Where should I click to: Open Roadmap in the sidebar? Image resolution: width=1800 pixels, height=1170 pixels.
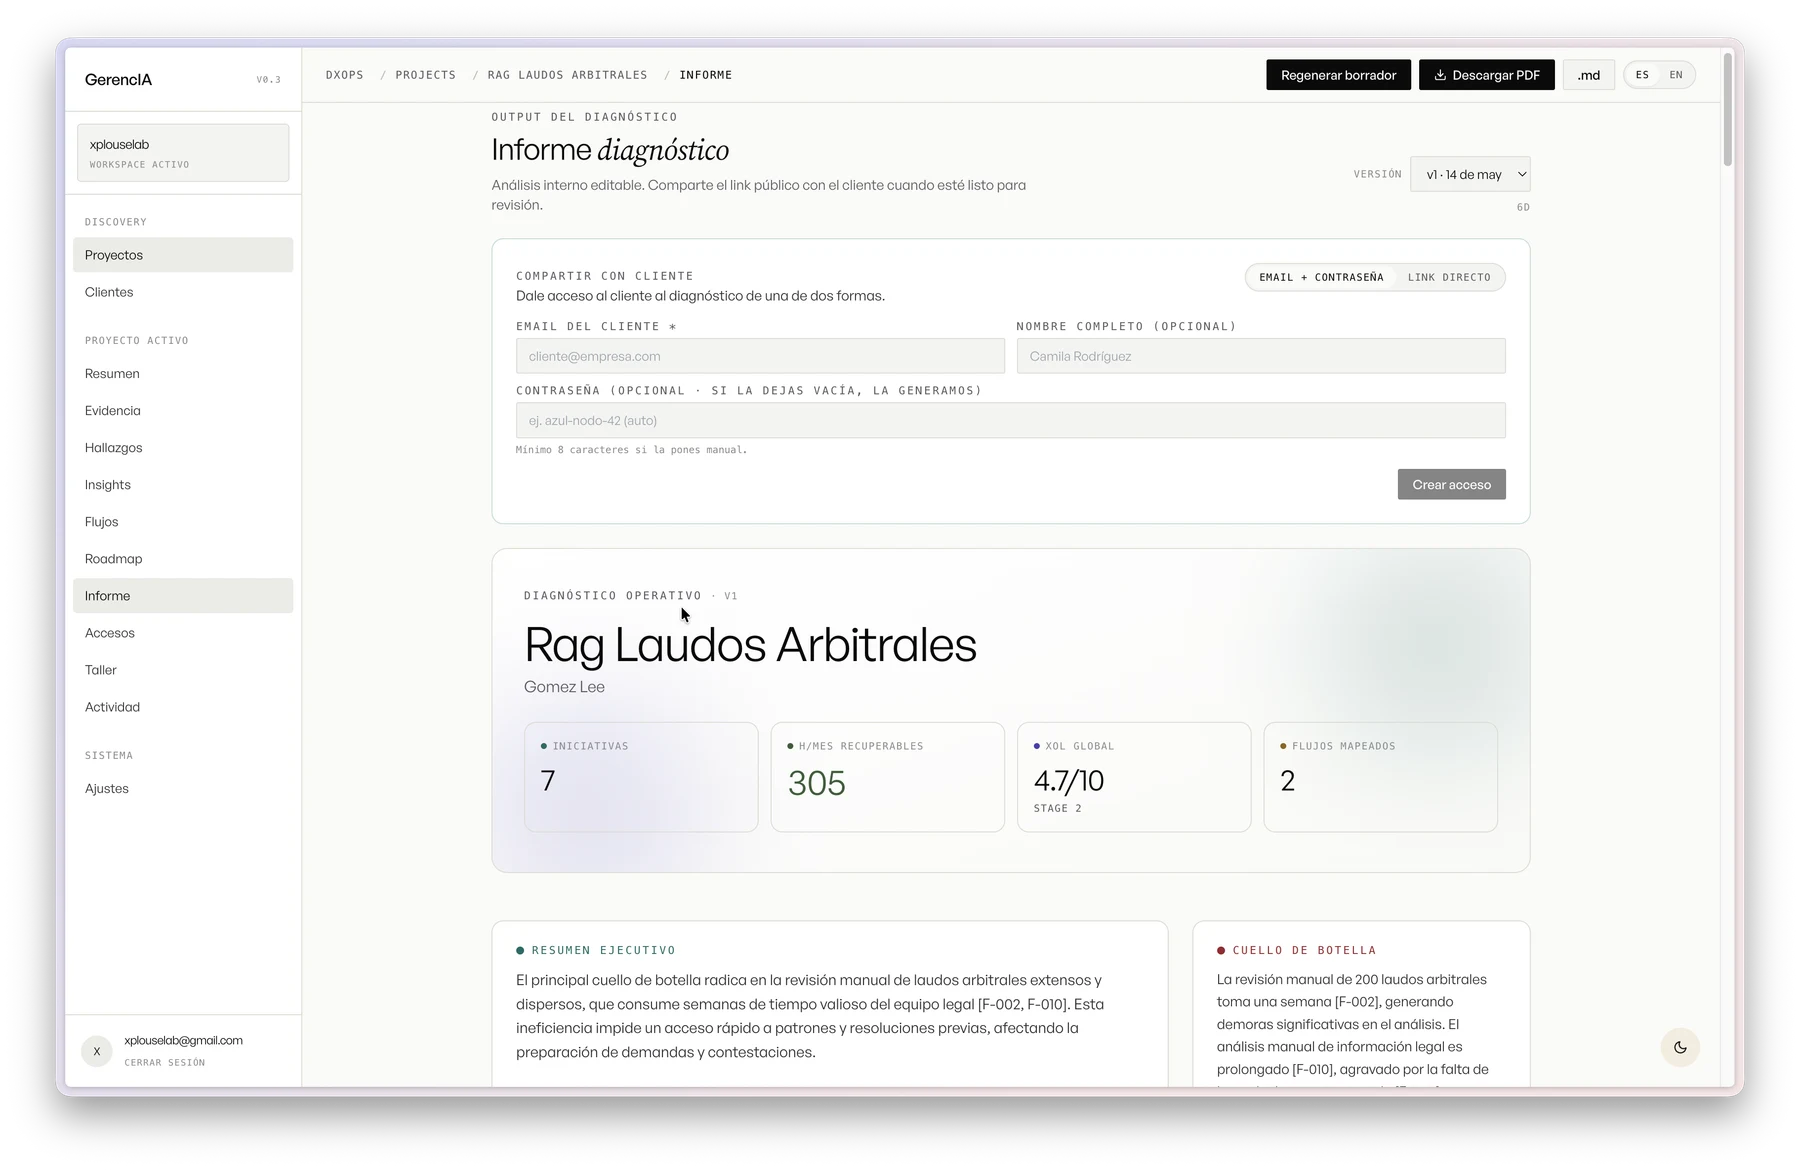point(183,559)
